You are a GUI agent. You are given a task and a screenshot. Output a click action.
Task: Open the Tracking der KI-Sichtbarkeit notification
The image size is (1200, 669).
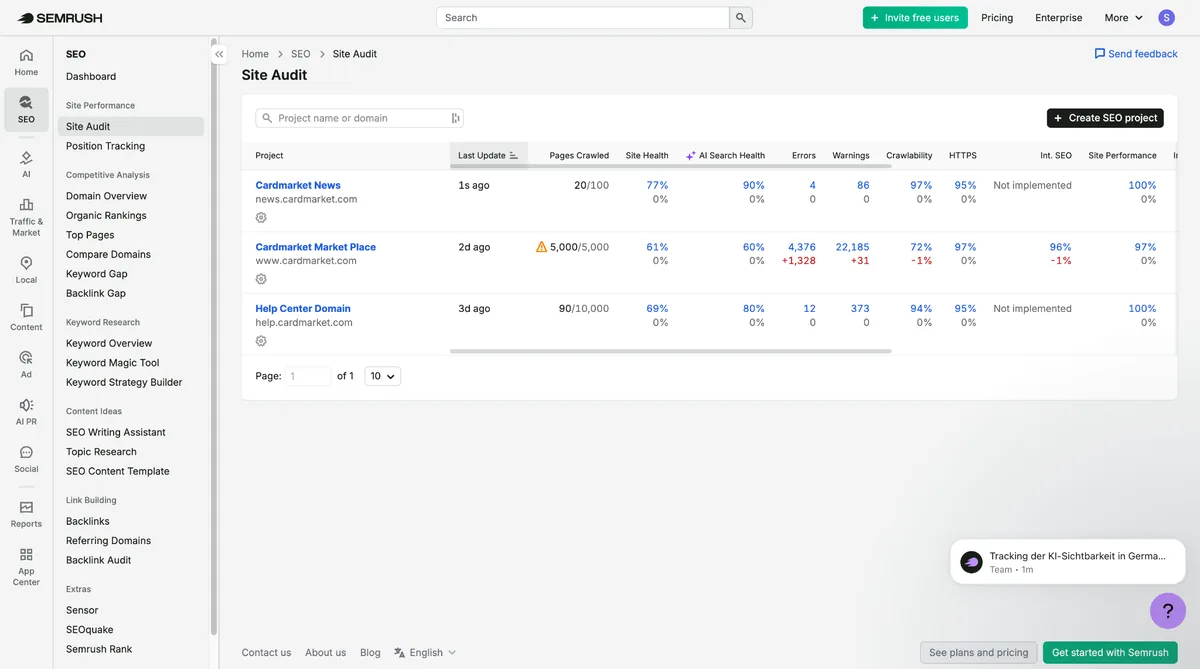1068,562
